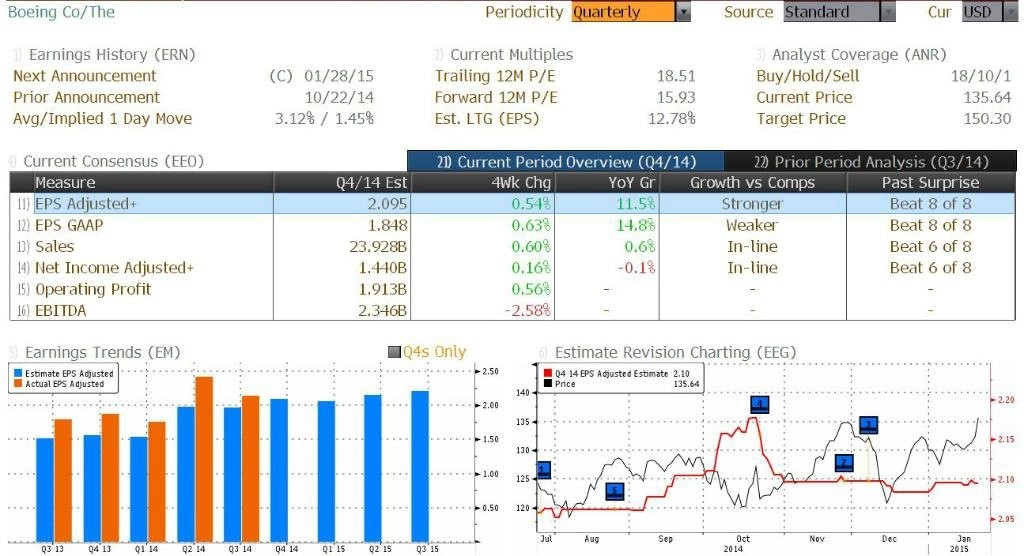Click the blue Estimate EPS Adjusted legend swatch
This screenshot has height=556, width=1024.
[18, 374]
